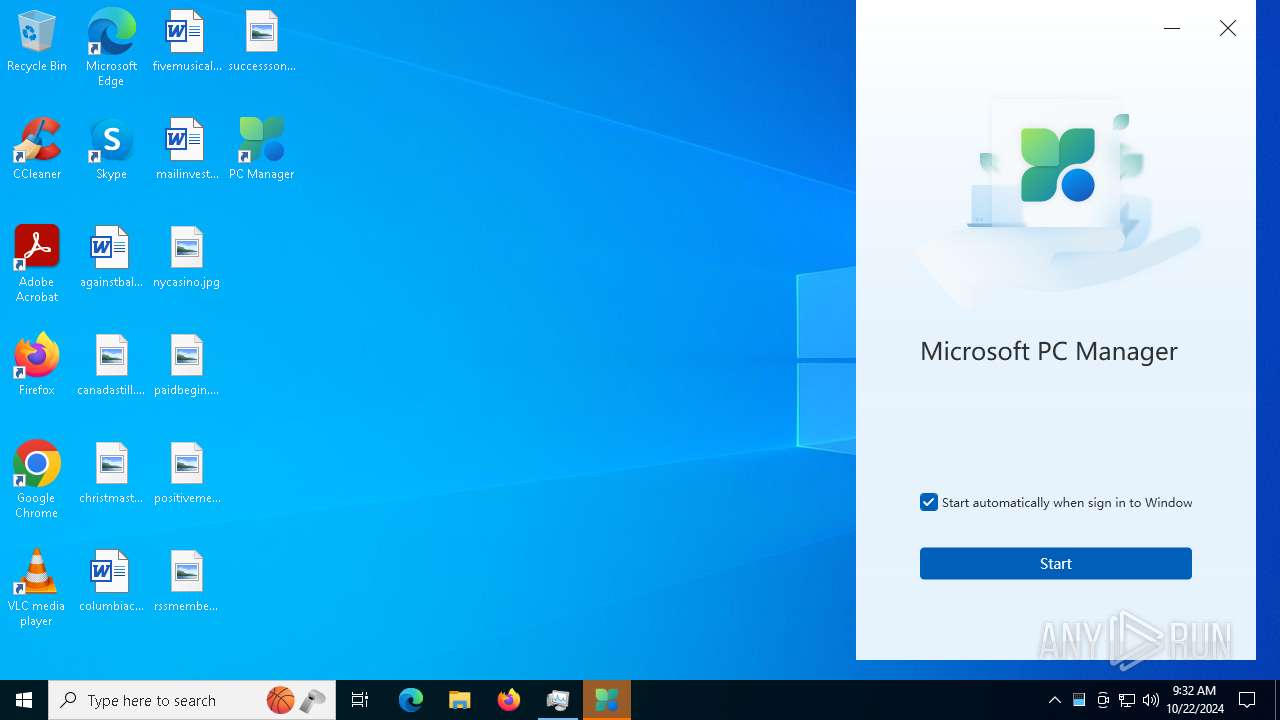This screenshot has height=720, width=1280.
Task: Open the clock and calendar flyout
Action: [x=1196, y=700]
